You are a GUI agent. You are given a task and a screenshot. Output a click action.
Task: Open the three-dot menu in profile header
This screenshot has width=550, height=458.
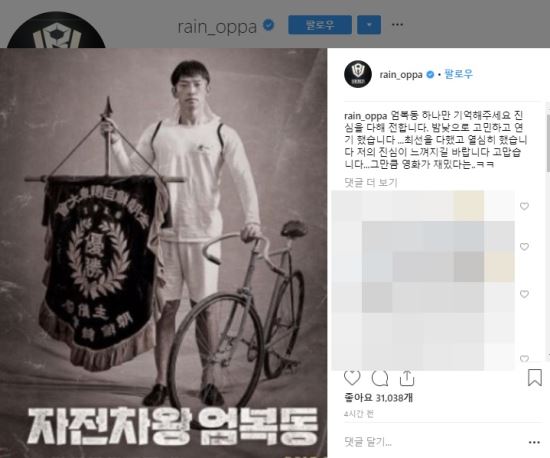(397, 25)
